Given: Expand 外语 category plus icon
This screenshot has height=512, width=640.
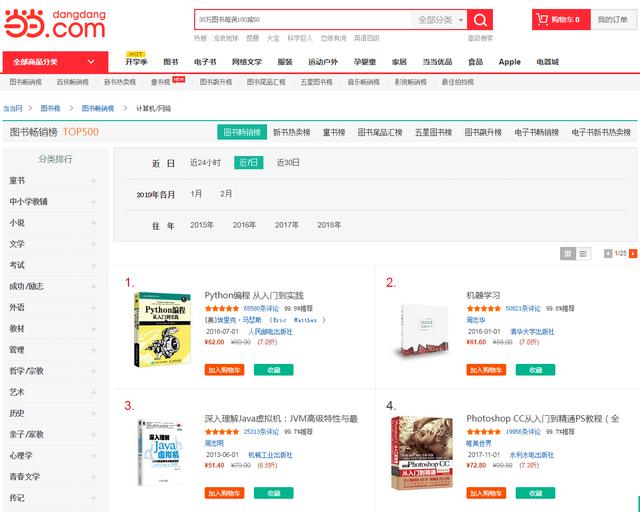Looking at the screenshot, I should (x=93, y=308).
